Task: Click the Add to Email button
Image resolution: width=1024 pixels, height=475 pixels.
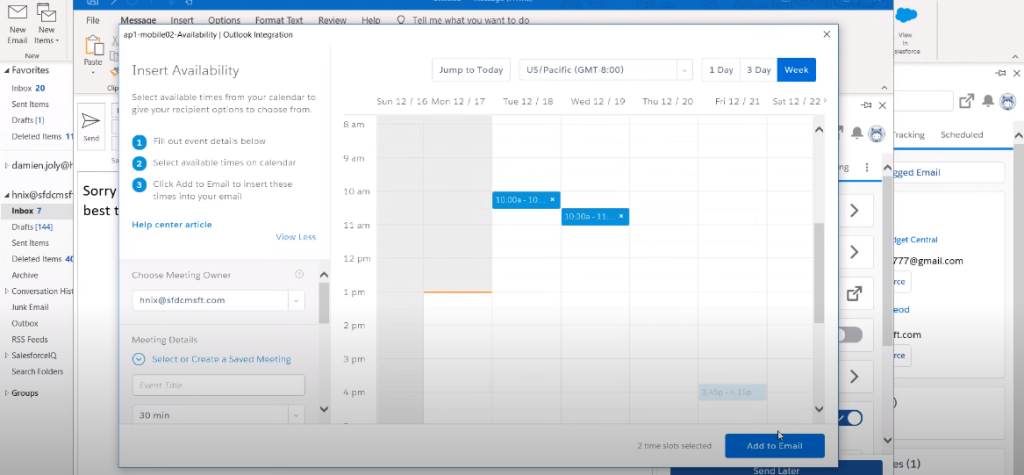Action: 775,446
